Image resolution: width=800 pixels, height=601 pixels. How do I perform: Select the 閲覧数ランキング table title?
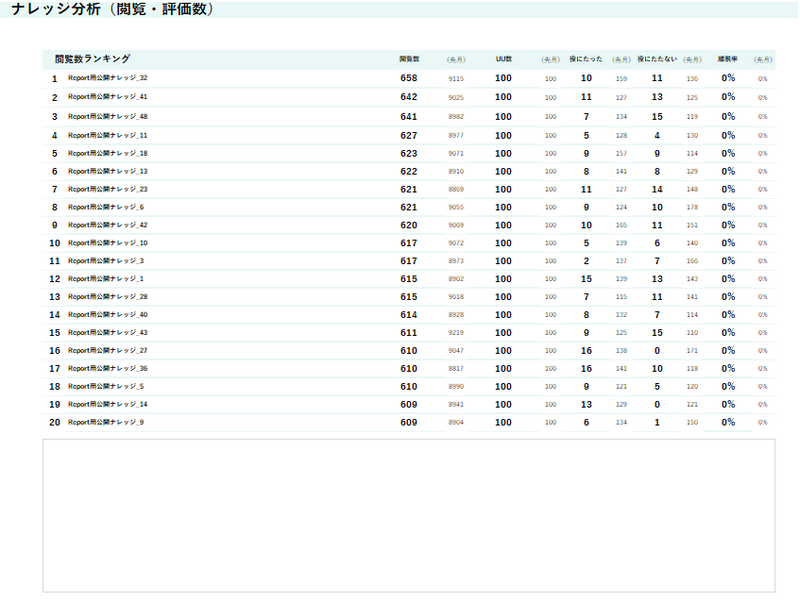[x=92, y=59]
